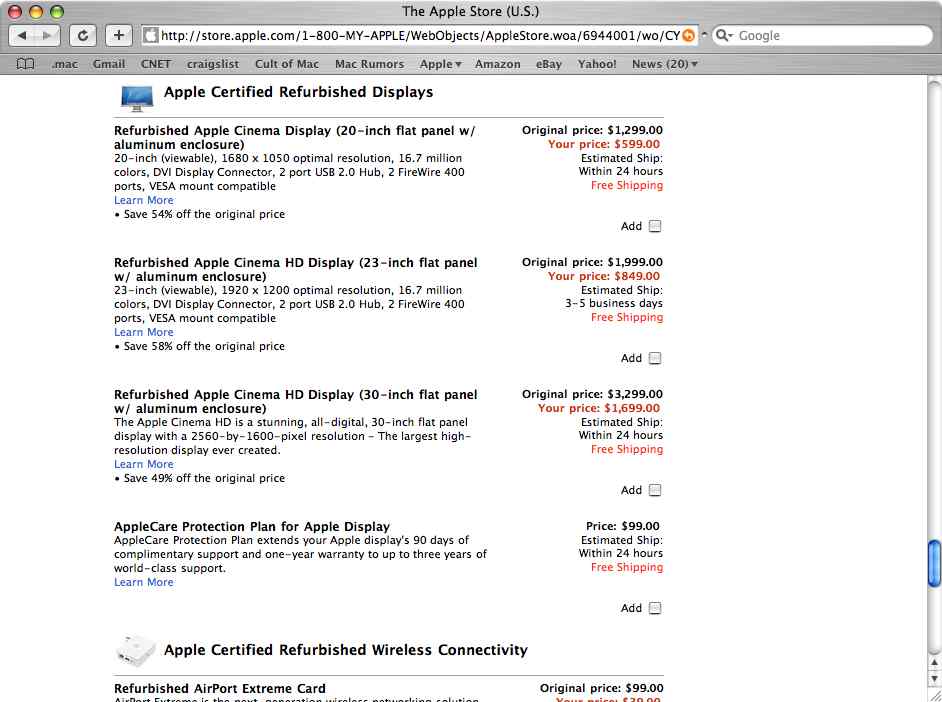Click the 'Your price: $1,699.00' text
This screenshot has width=942, height=702.
[x=598, y=408]
